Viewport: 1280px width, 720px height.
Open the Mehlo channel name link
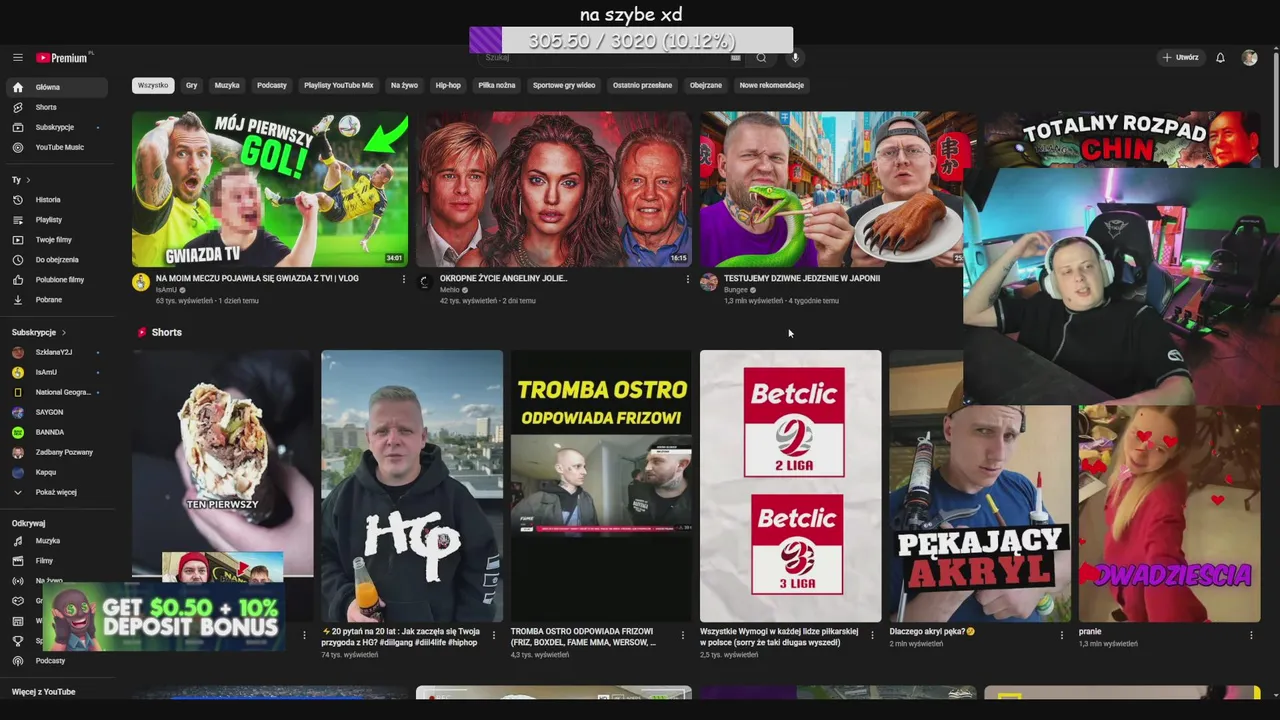click(x=450, y=290)
